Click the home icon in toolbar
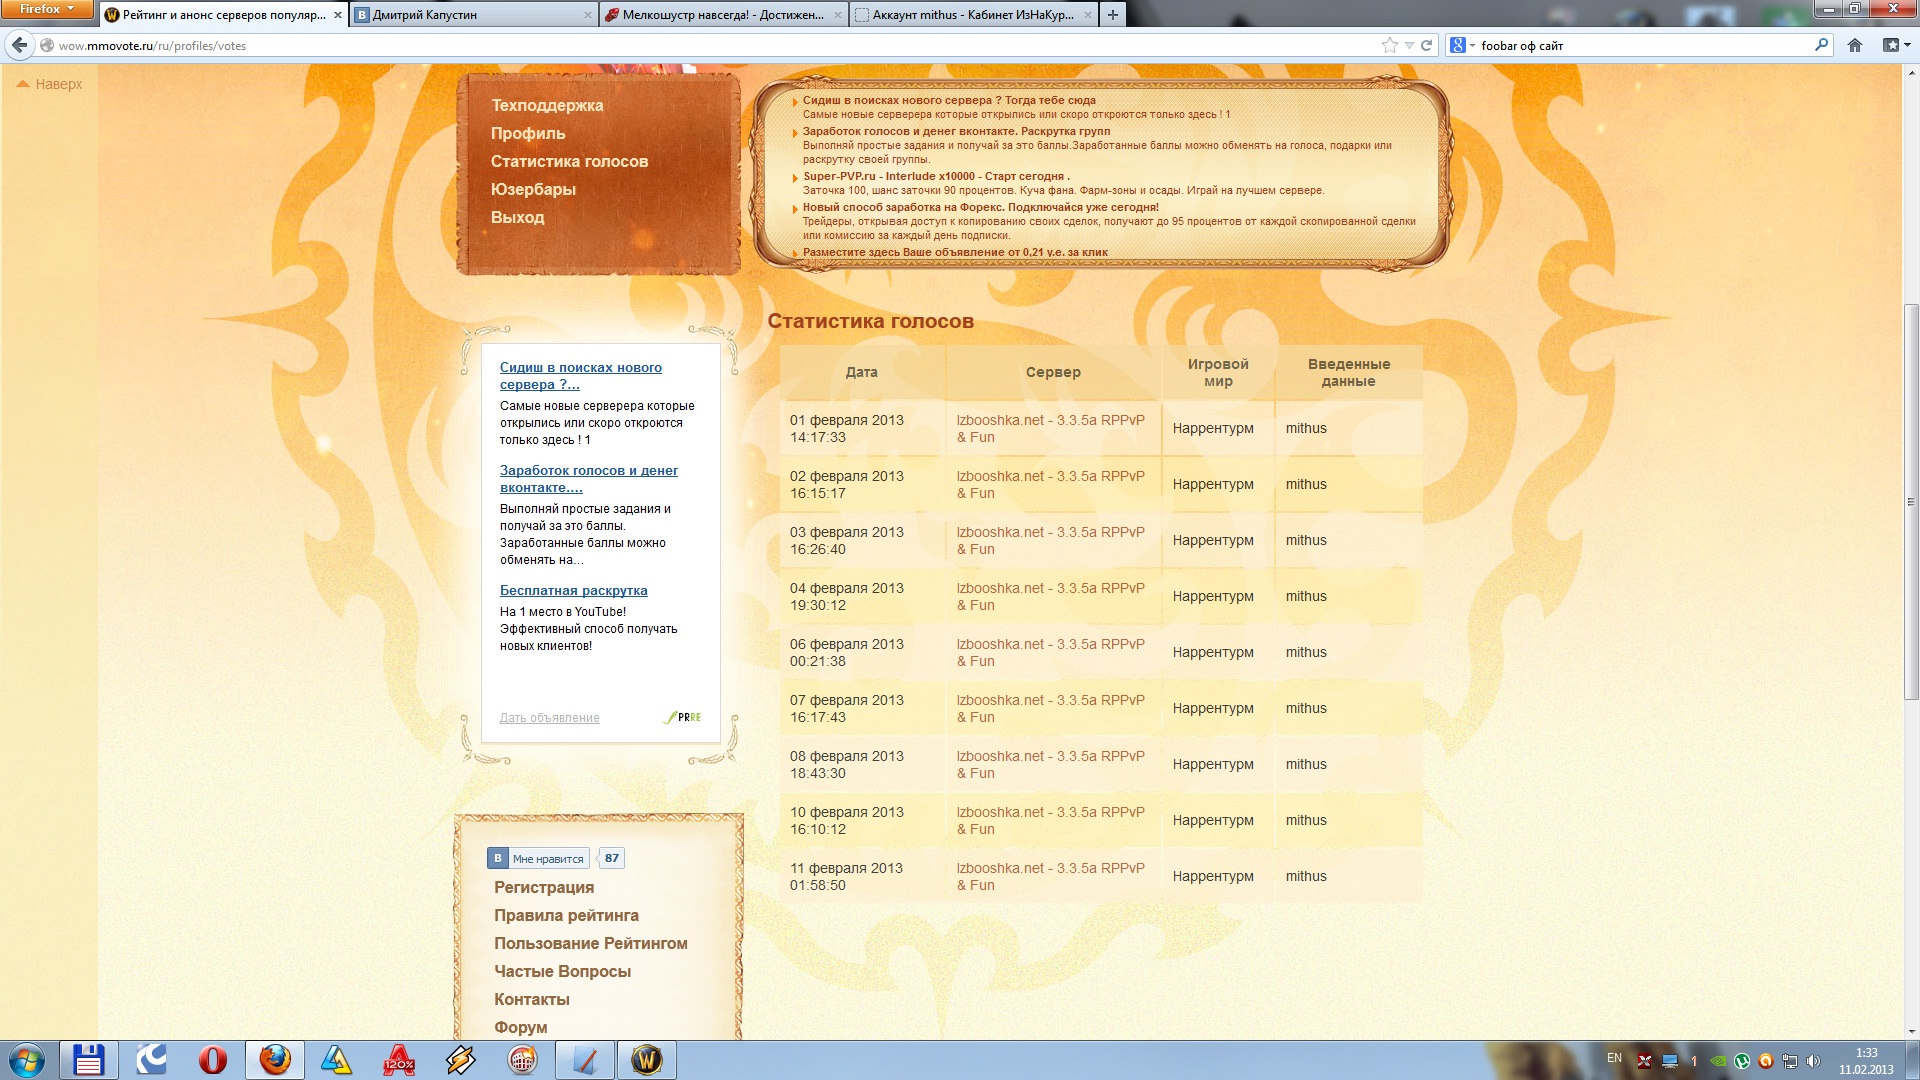This screenshot has width=1920, height=1080. pos(1855,45)
